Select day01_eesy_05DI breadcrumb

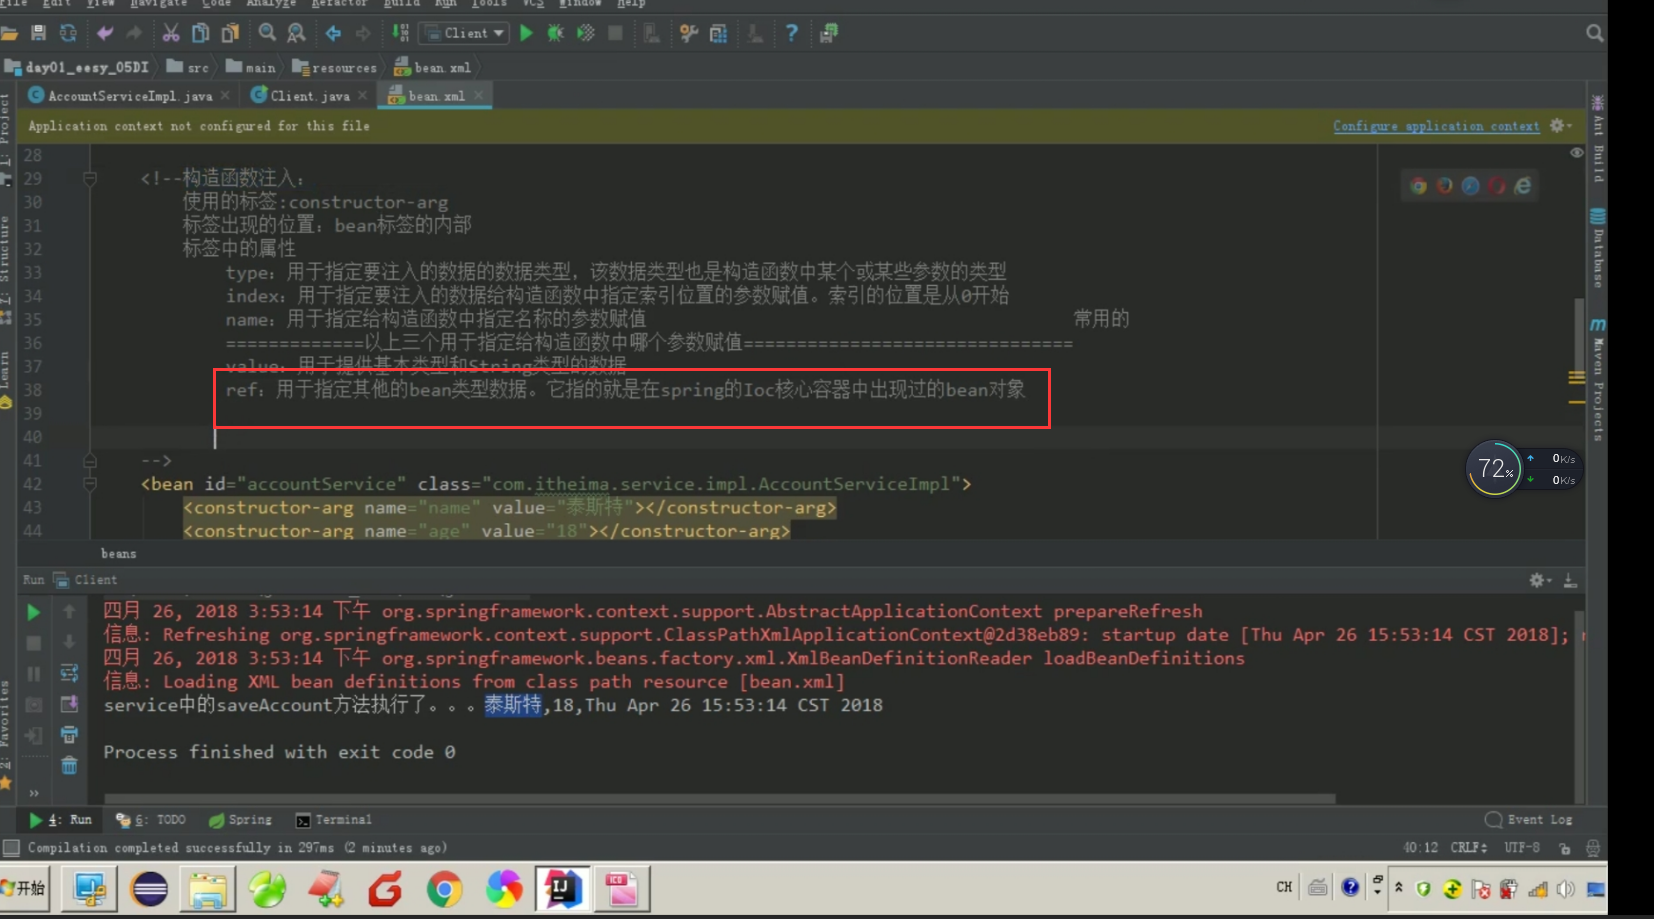(77, 67)
